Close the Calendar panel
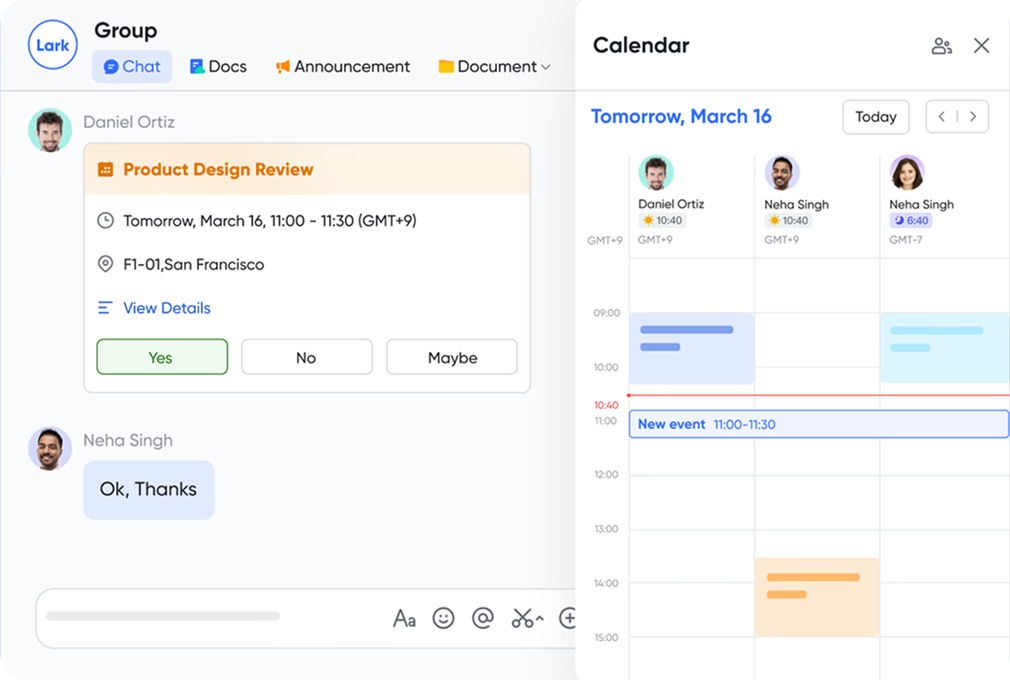The height and width of the screenshot is (680, 1010). pos(981,46)
